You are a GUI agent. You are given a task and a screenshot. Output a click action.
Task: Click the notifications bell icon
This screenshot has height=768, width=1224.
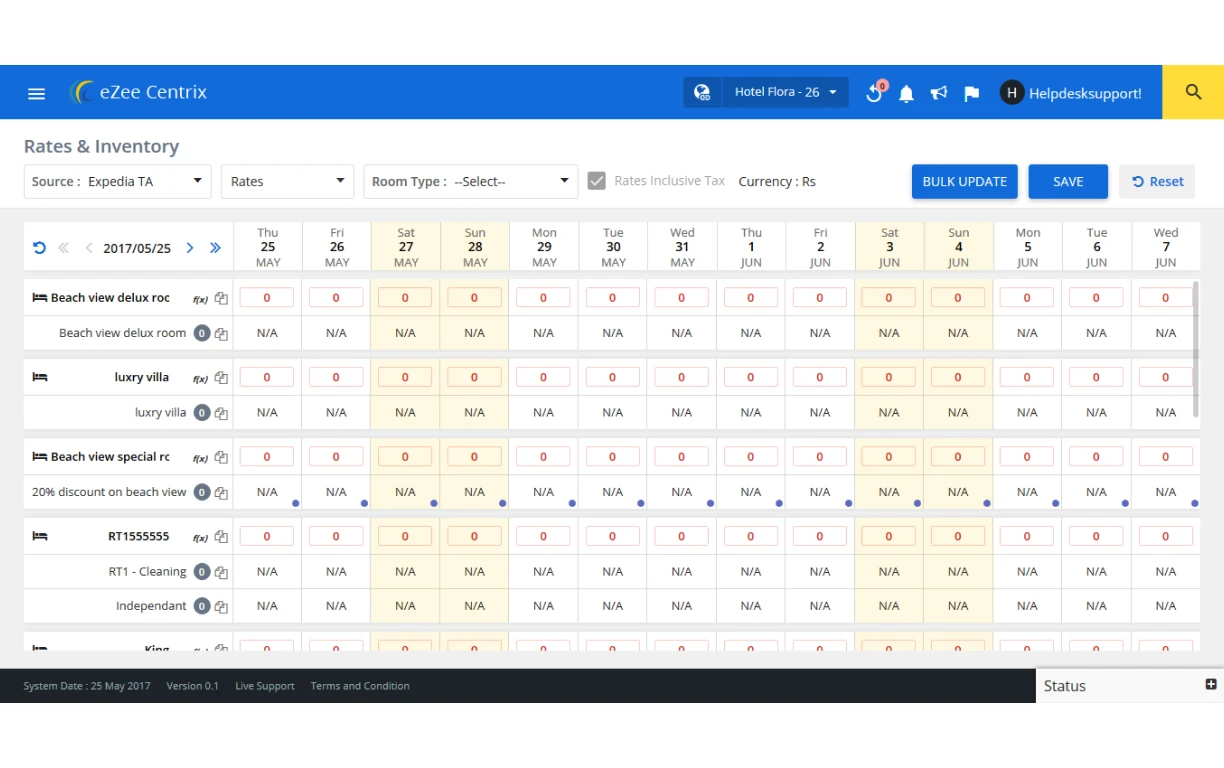click(906, 92)
